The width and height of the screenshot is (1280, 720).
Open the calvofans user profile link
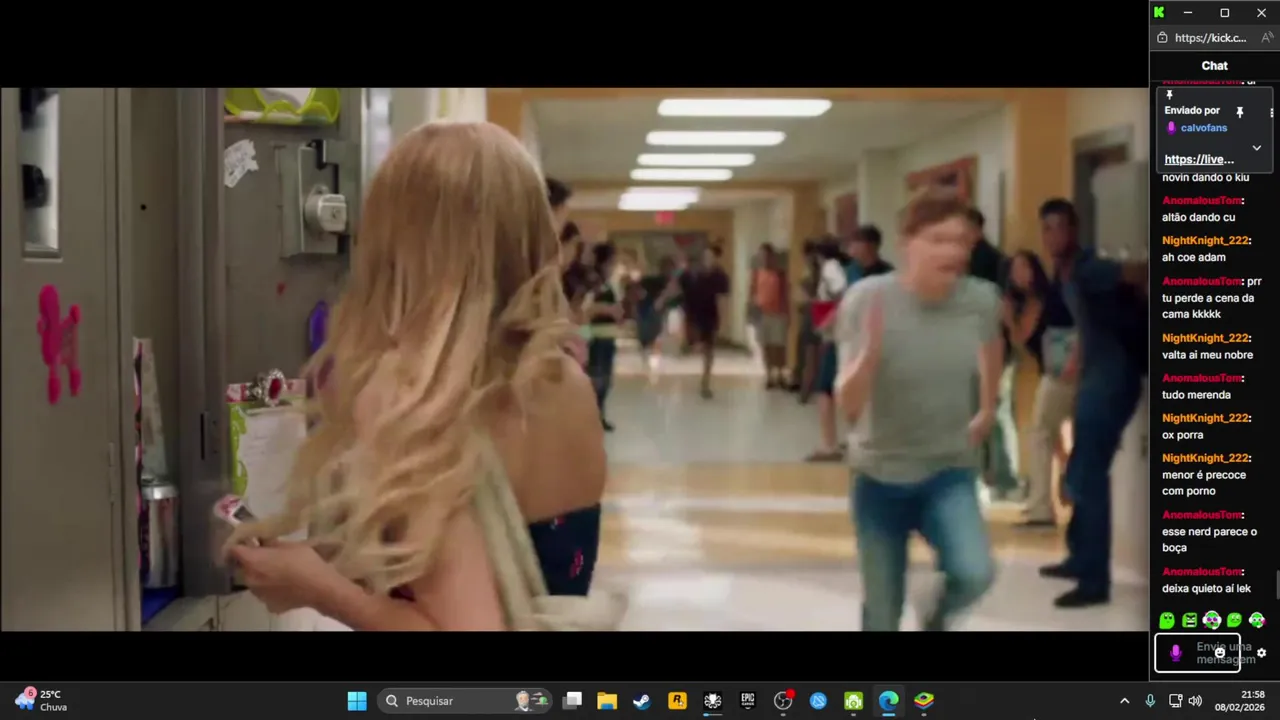(x=1204, y=128)
